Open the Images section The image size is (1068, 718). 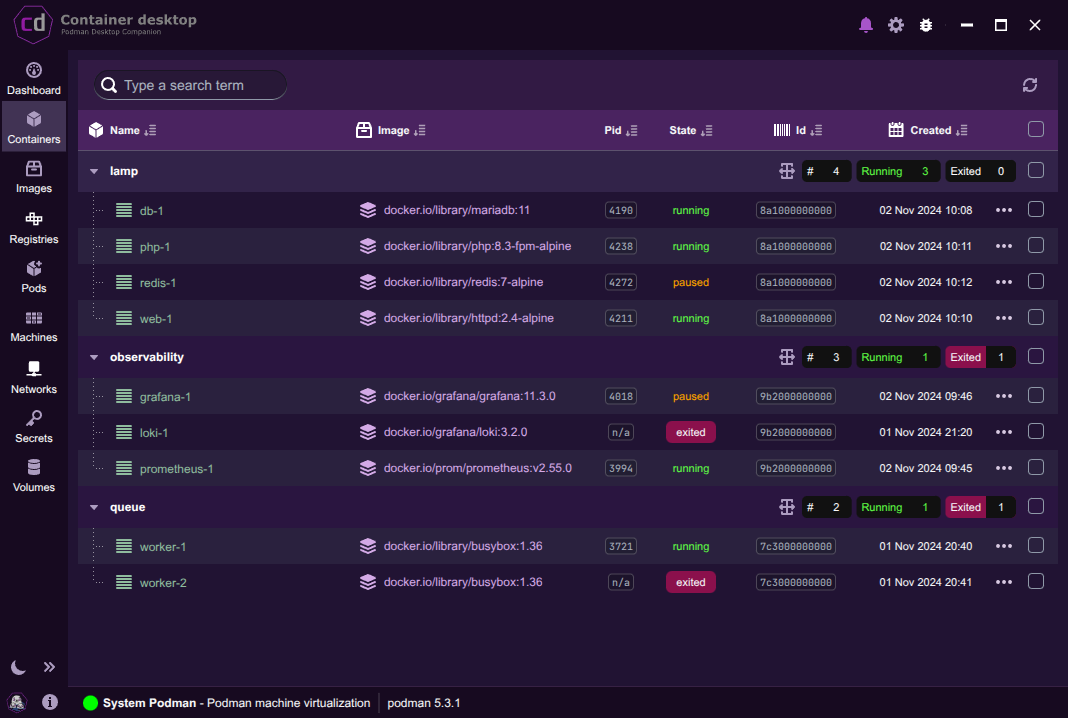(33, 177)
